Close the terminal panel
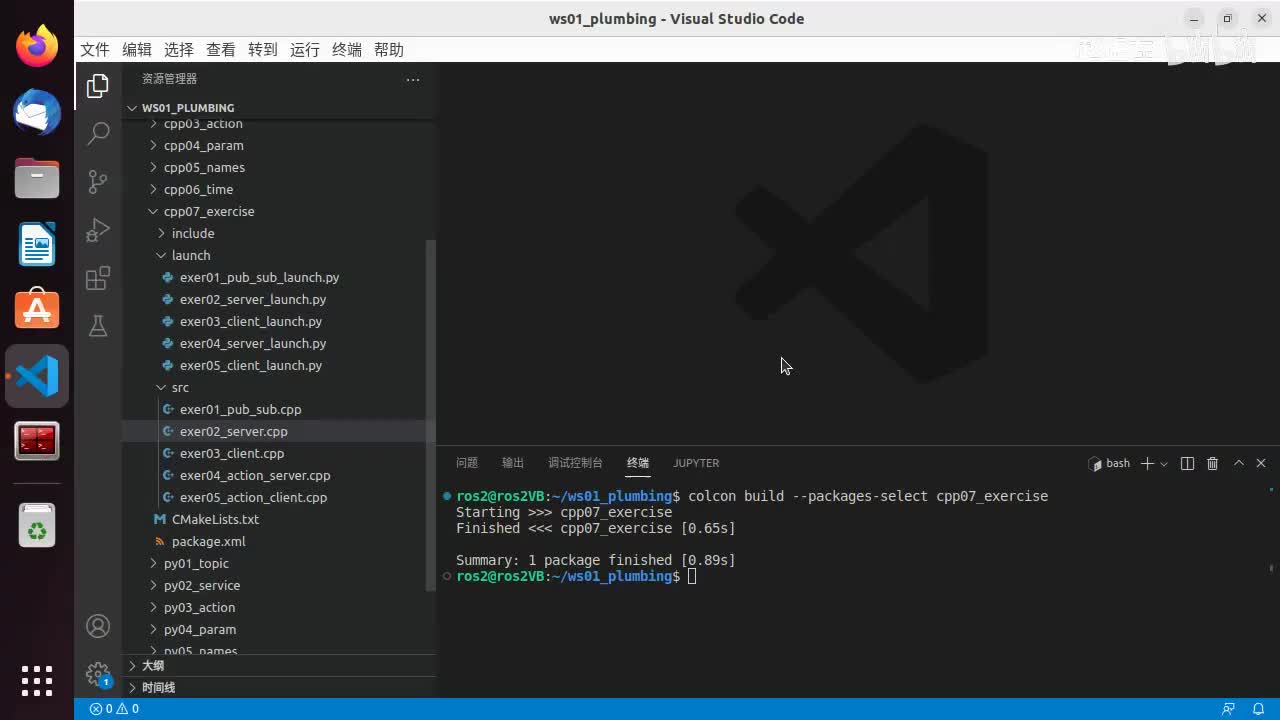 point(1261,463)
